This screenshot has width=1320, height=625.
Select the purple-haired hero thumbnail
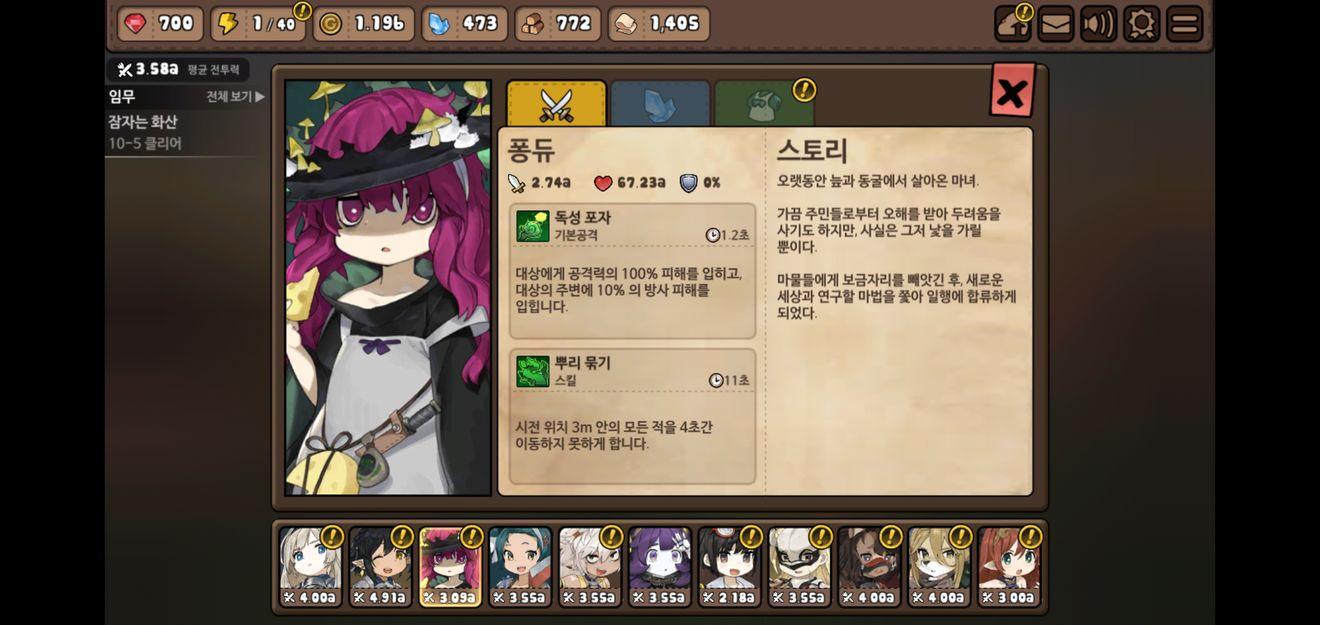(x=660, y=567)
